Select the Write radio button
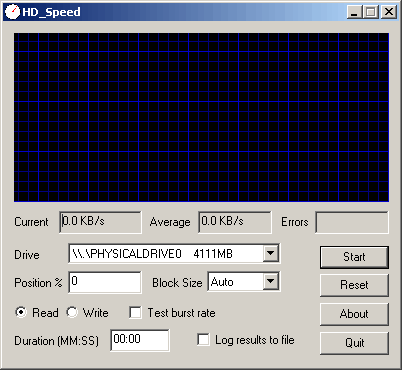 coord(72,312)
